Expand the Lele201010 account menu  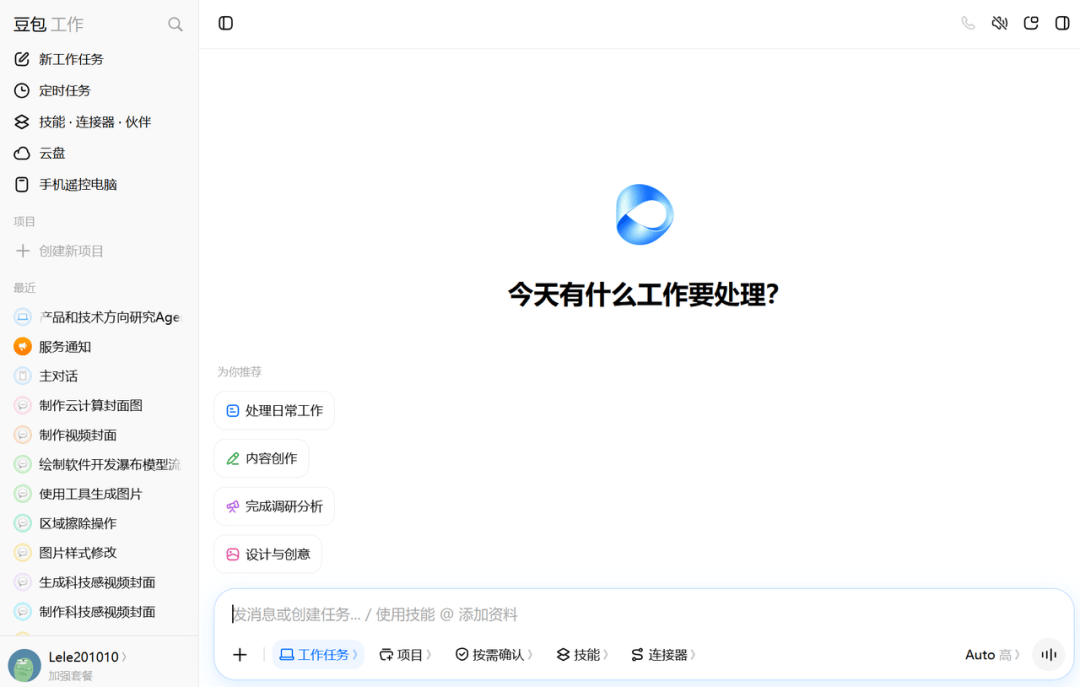(x=87, y=657)
